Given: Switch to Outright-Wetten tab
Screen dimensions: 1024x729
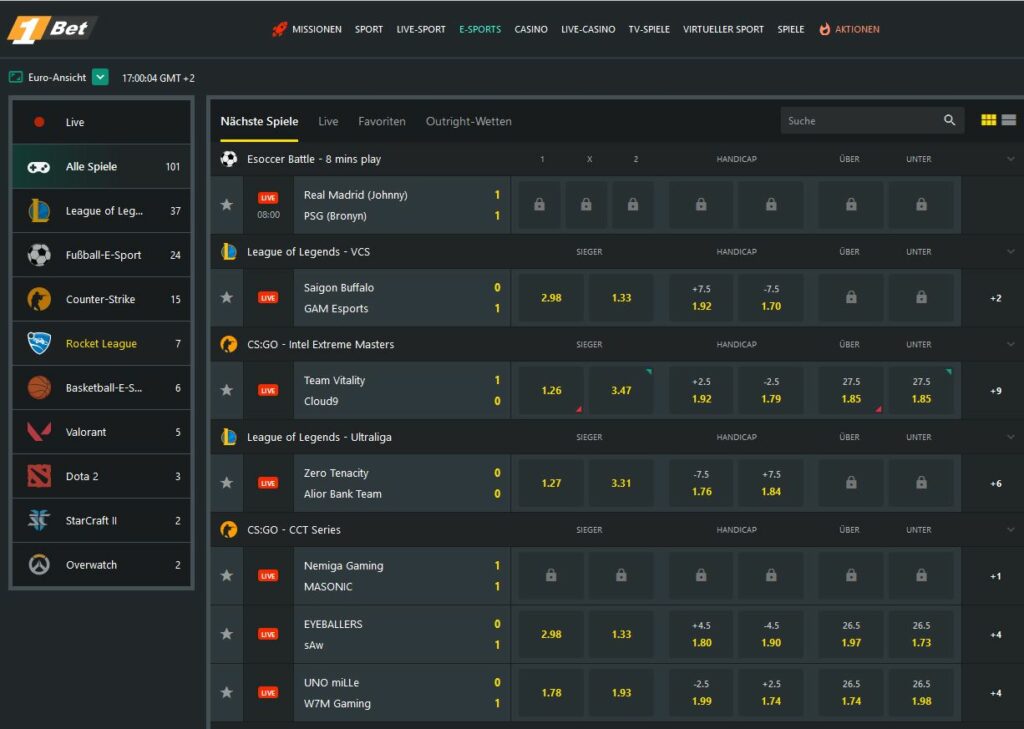Looking at the screenshot, I should click(x=468, y=122).
